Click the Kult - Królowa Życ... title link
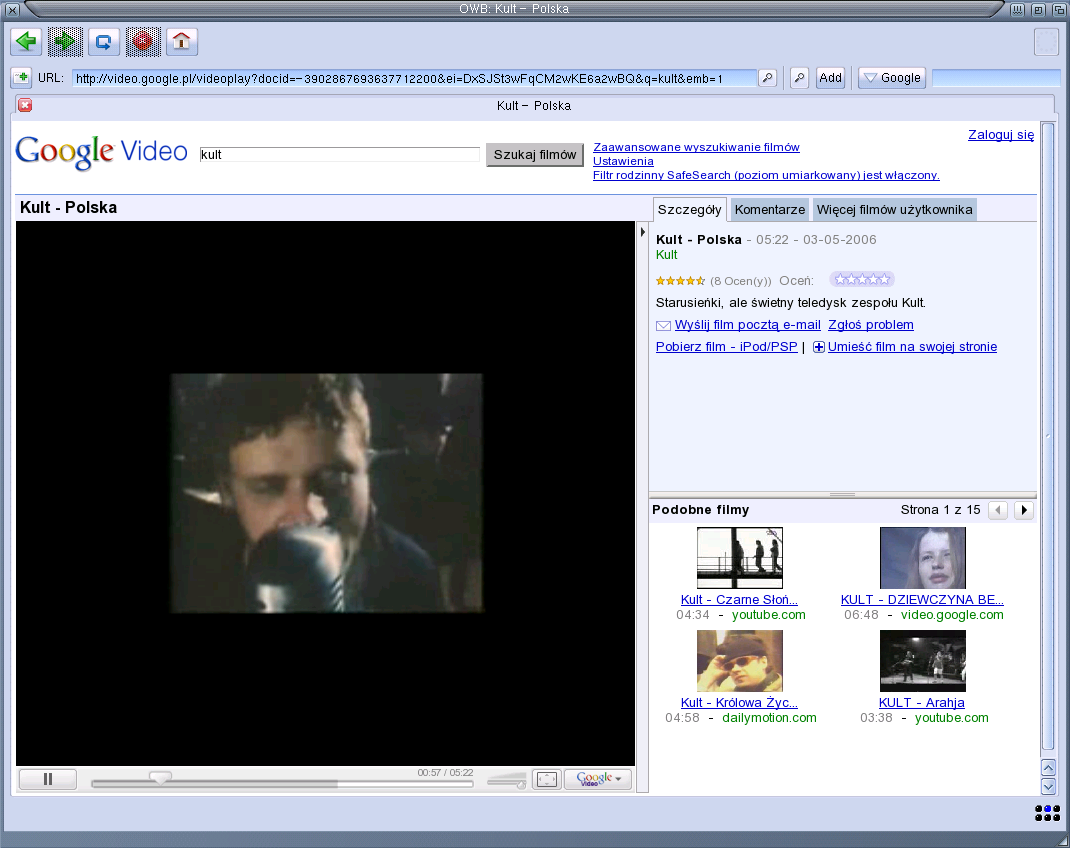Viewport: 1070px width, 848px height. tap(739, 703)
